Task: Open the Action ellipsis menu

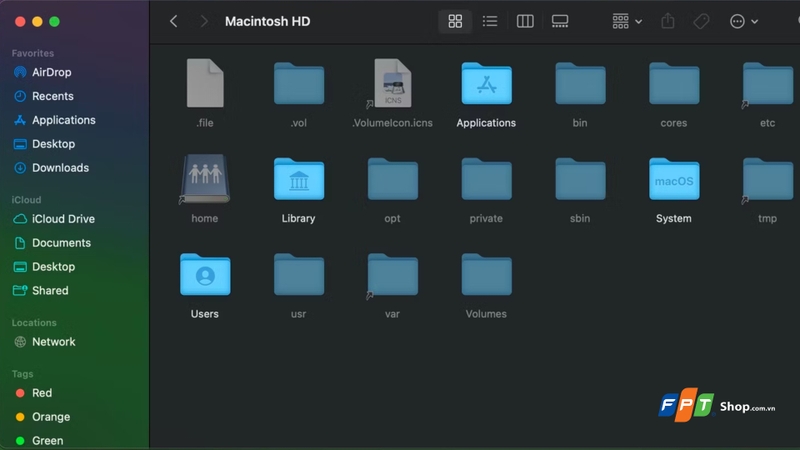Action: (x=743, y=21)
